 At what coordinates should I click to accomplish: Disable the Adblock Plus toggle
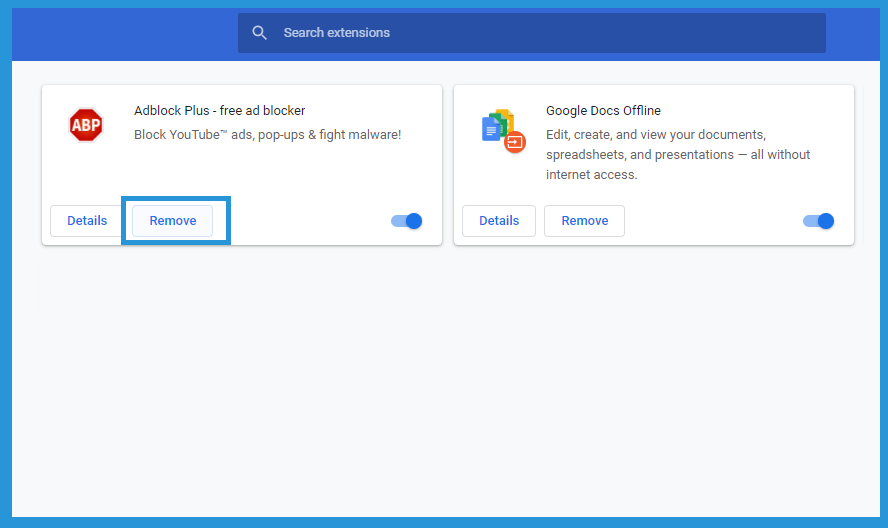(x=407, y=220)
